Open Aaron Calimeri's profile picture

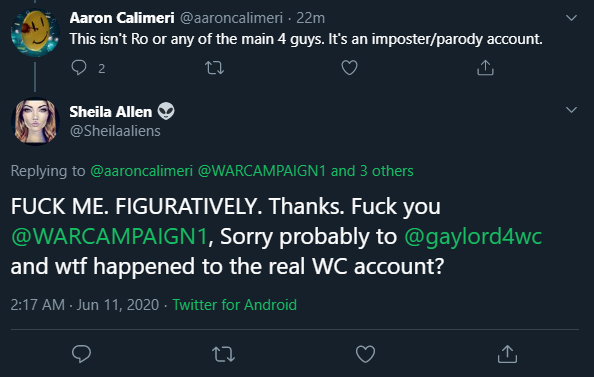coord(35,33)
